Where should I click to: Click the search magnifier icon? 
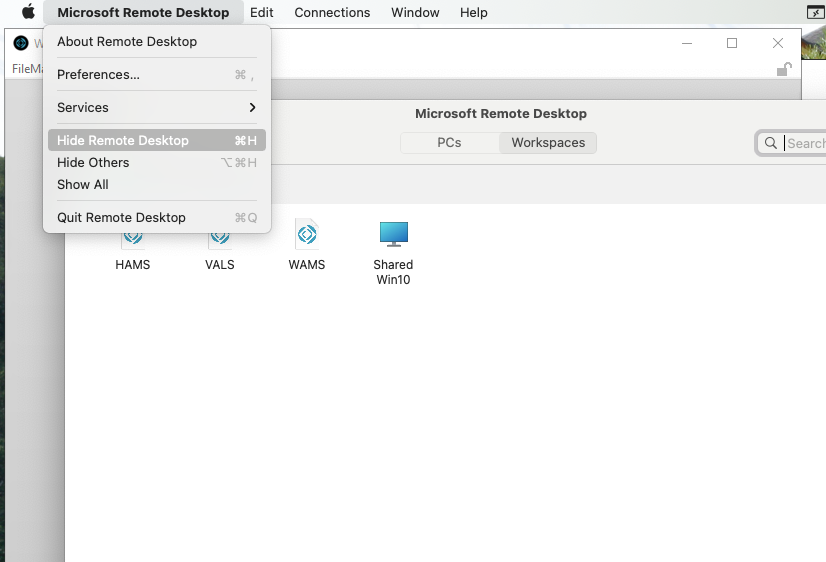tap(770, 143)
